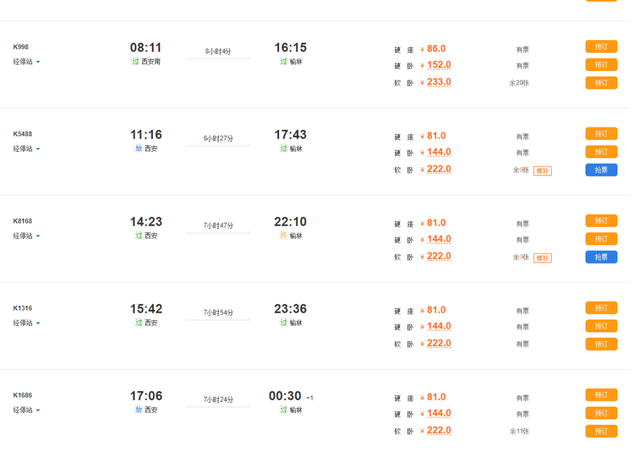Image resolution: width=640 pixels, height=452 pixels.
Task: Expand the 经停站 stops list for K998
Action: pyautogui.click(x=27, y=62)
